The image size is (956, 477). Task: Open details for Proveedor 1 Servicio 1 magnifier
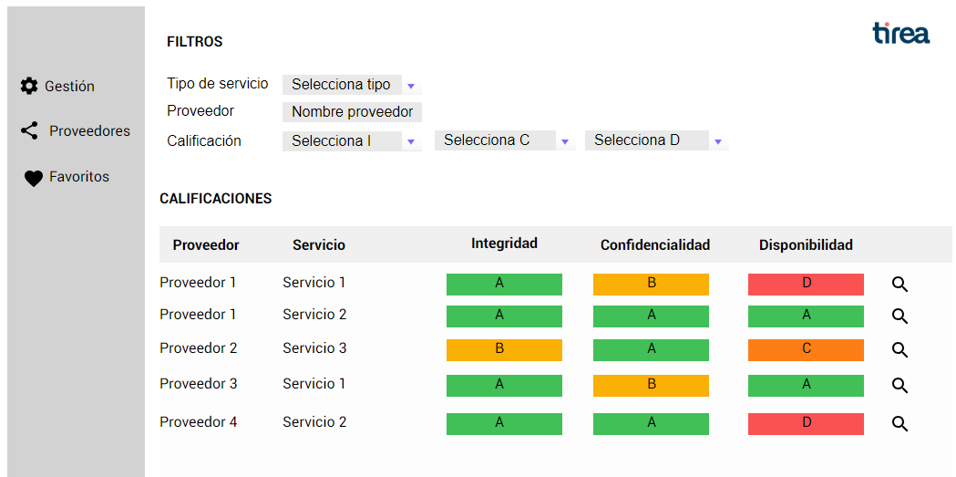[x=900, y=284]
